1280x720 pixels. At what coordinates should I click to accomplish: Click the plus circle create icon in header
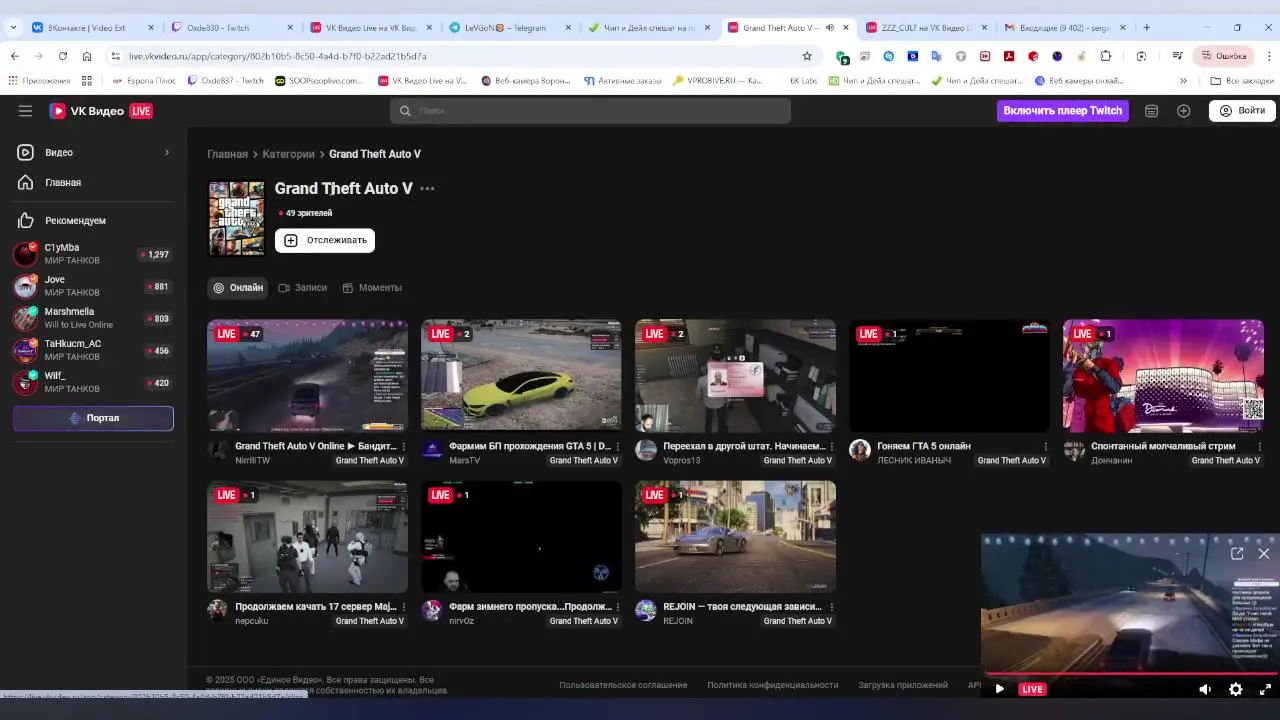(x=1184, y=111)
